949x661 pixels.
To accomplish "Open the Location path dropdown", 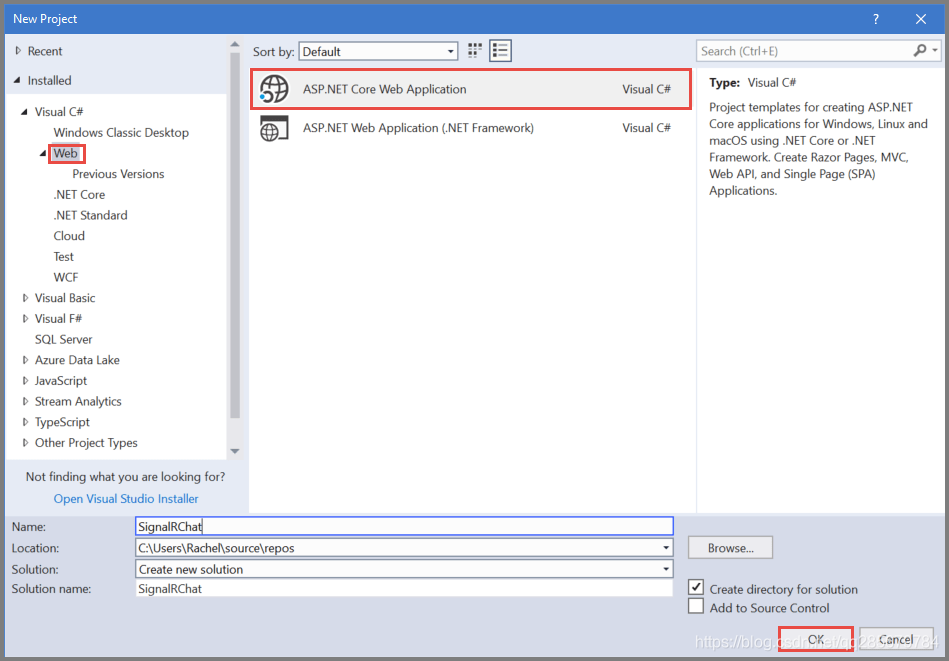I will (x=664, y=547).
